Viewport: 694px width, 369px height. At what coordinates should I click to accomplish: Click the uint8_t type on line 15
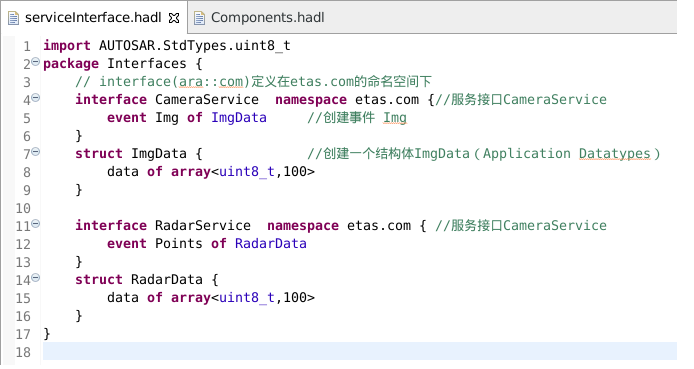247,298
